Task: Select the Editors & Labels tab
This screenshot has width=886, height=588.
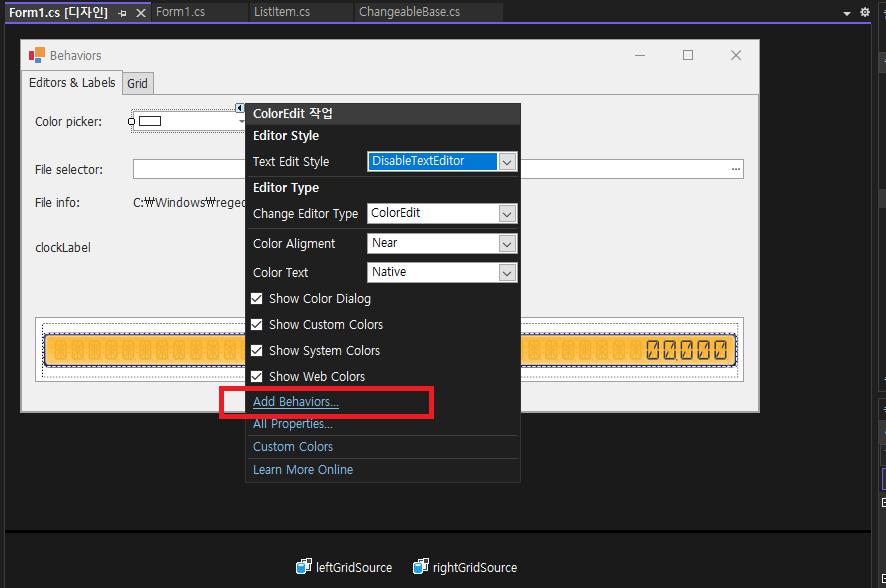Action: [x=72, y=82]
